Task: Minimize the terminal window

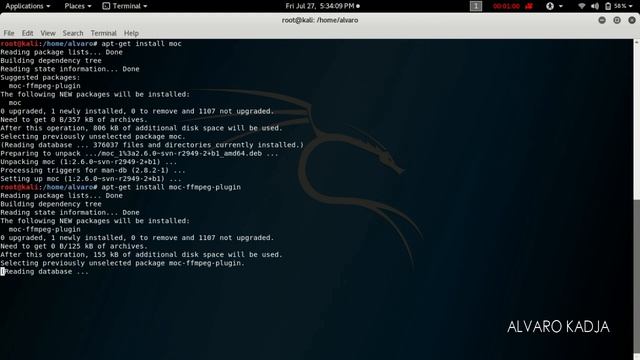Action: point(602,20)
